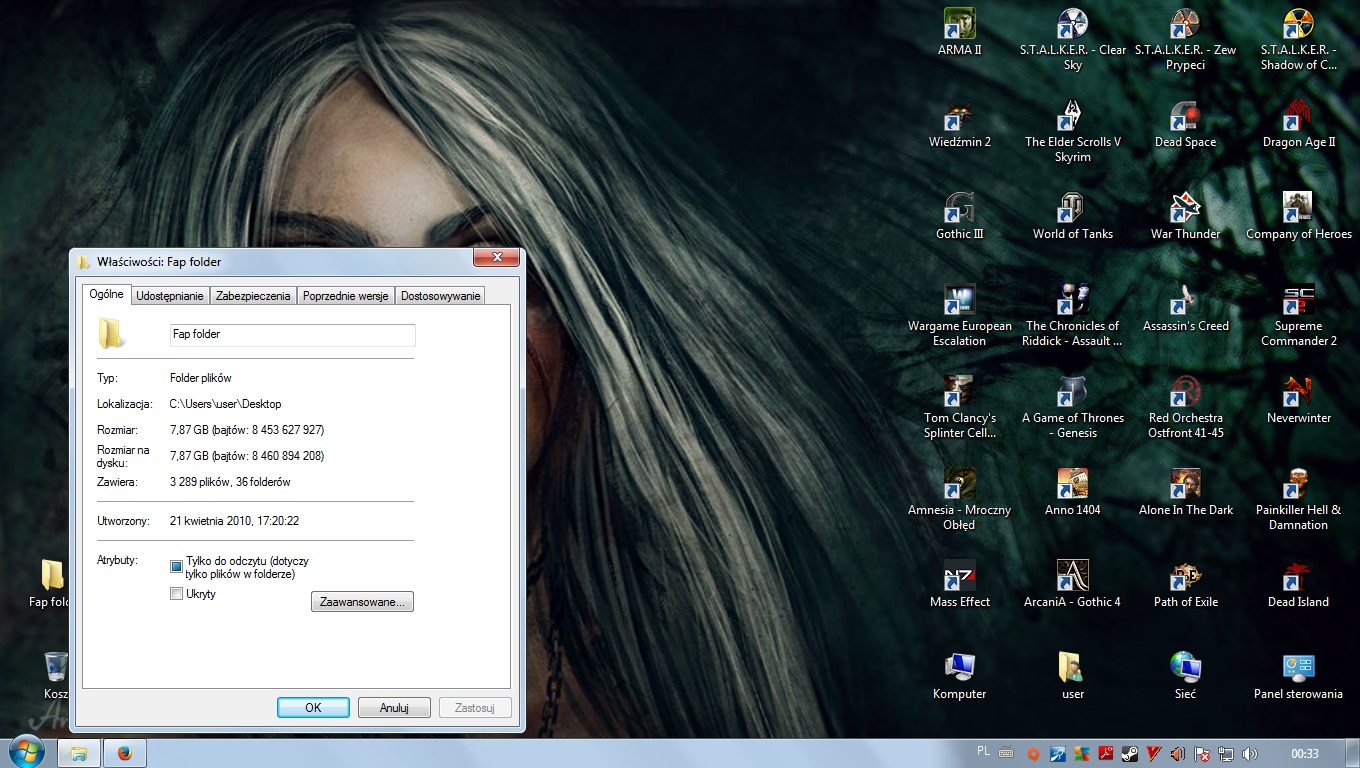Image resolution: width=1360 pixels, height=768 pixels.
Task: Click the Origin tray icon
Action: coord(1034,753)
